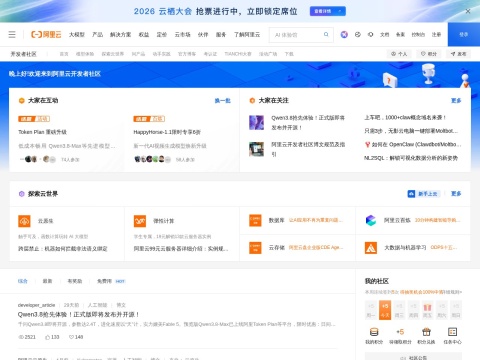The width and height of the screenshot is (480, 360).
Task: Open 解决方案 in the top navigation
Action: (120, 34)
